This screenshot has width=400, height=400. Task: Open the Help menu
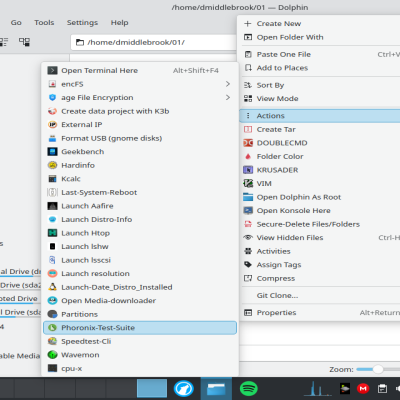point(119,23)
